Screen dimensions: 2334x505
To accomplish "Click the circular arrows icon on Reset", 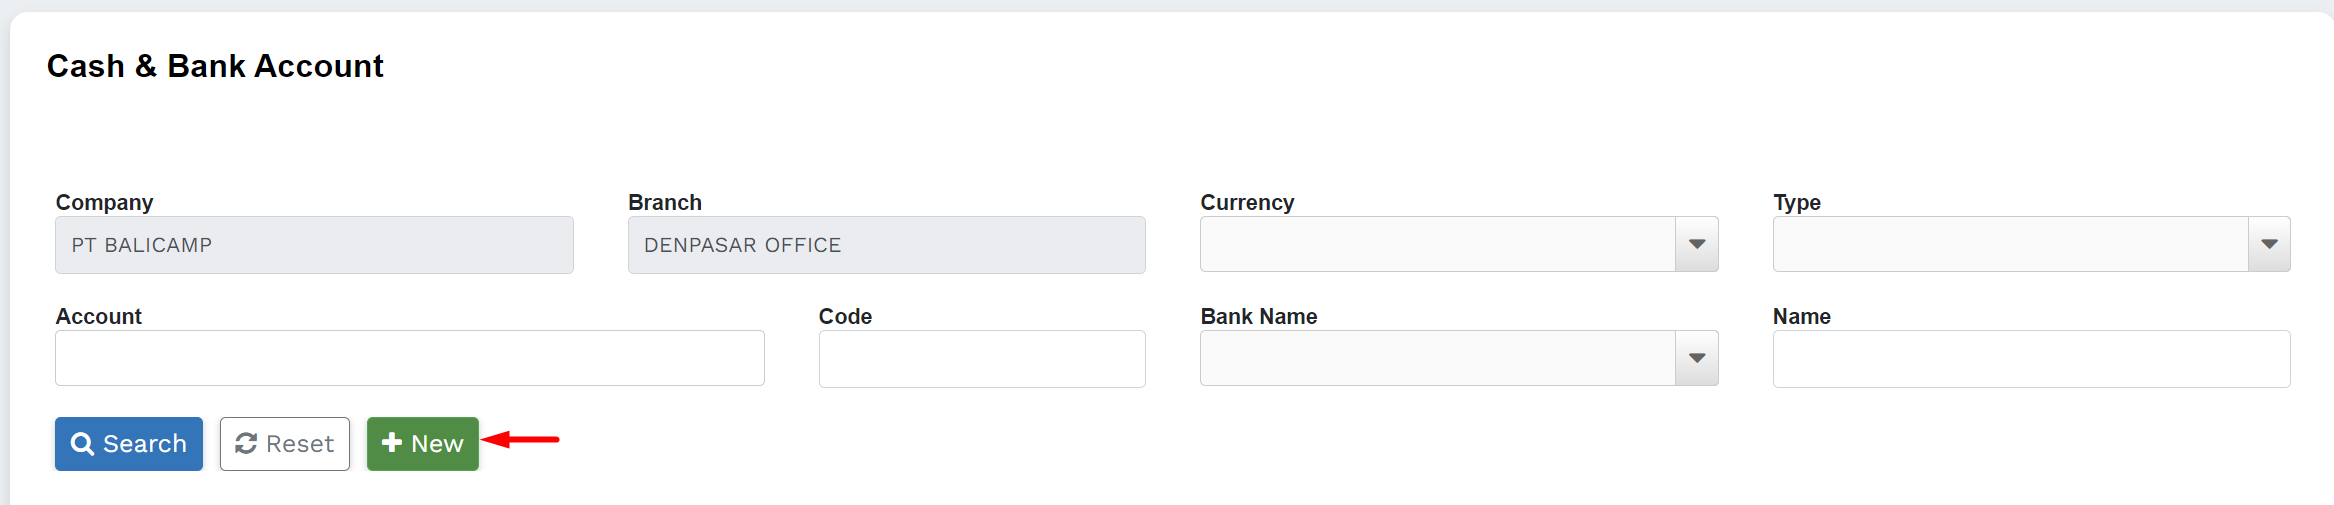I will pyautogui.click(x=246, y=444).
